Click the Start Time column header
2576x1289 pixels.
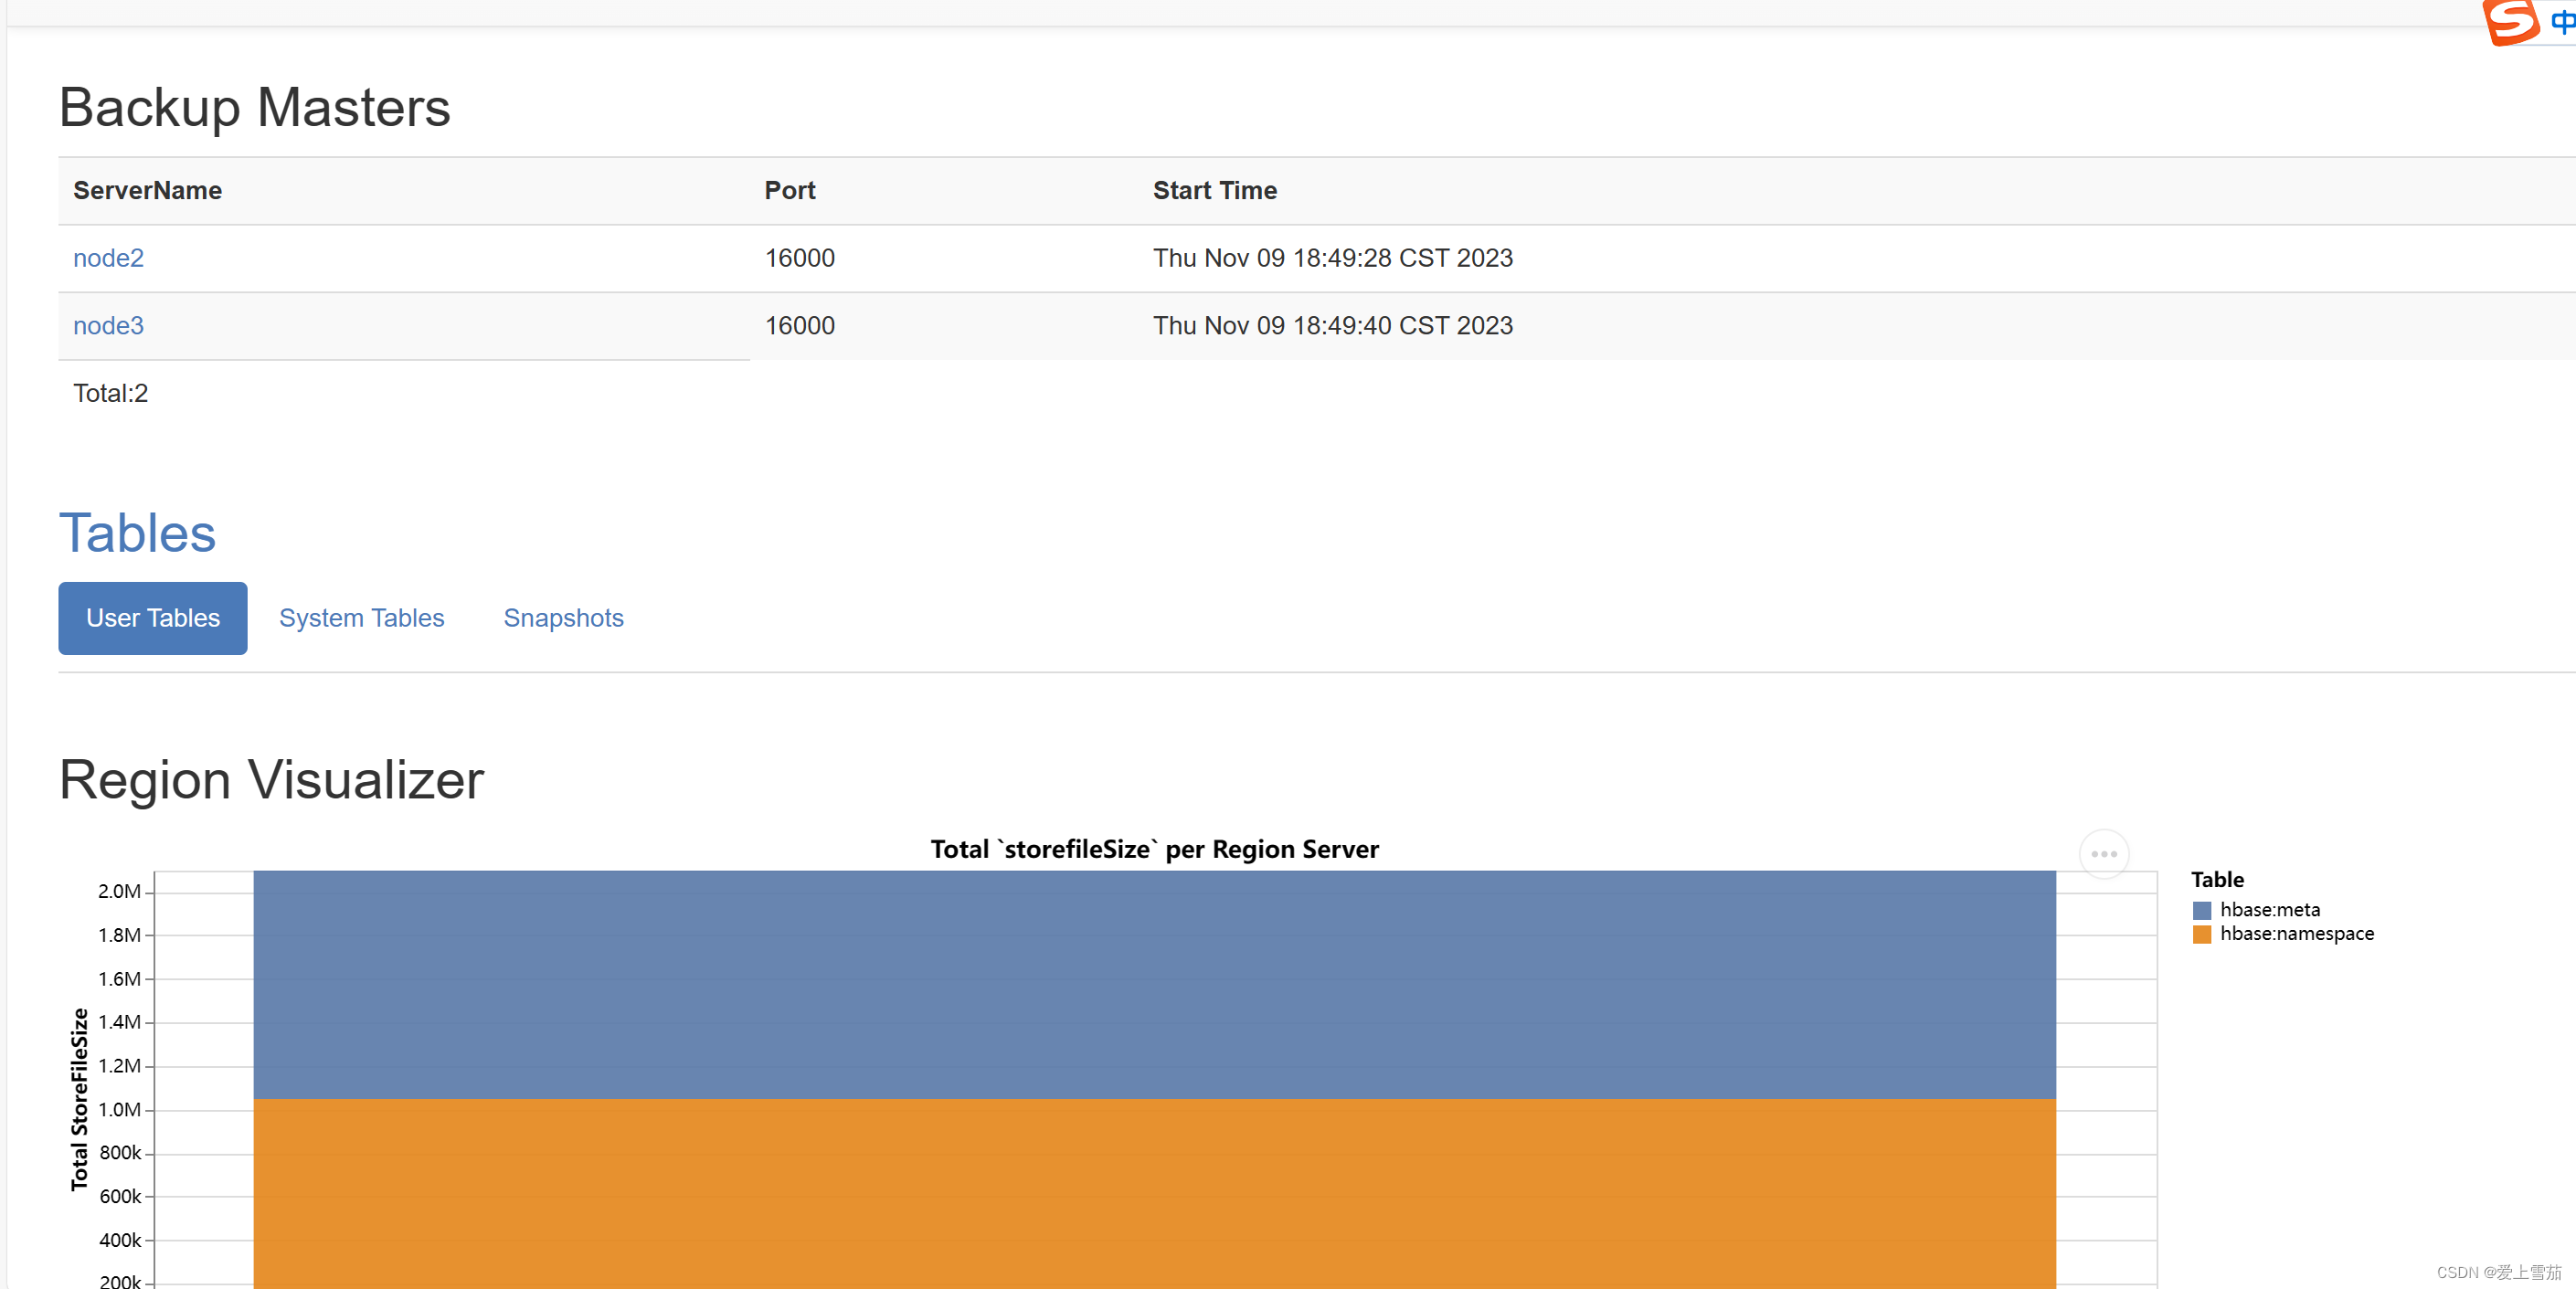1214,191
